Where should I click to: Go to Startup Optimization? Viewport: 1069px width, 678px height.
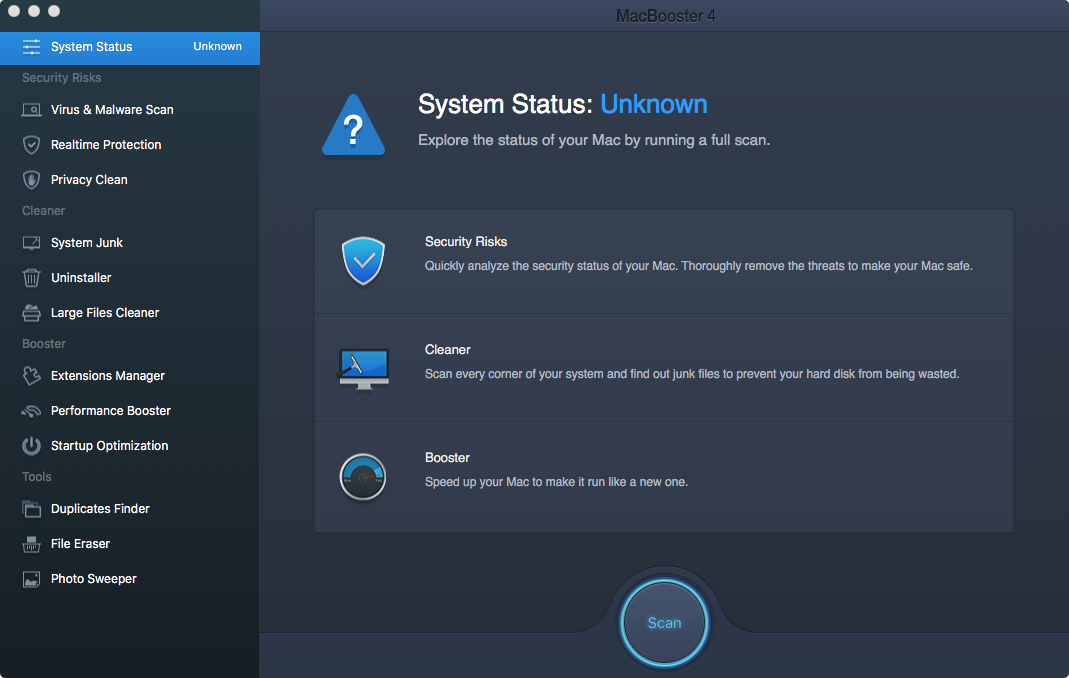pos(130,446)
